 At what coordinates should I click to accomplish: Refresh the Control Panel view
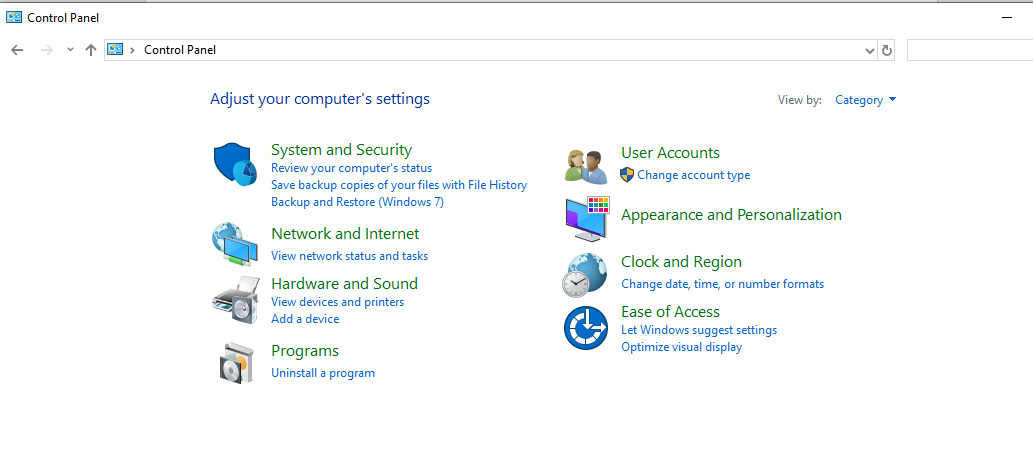coord(886,50)
